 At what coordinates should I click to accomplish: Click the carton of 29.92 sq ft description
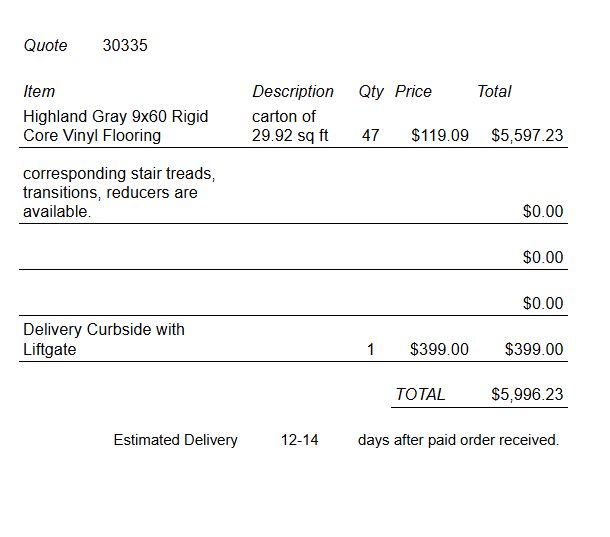(x=290, y=126)
